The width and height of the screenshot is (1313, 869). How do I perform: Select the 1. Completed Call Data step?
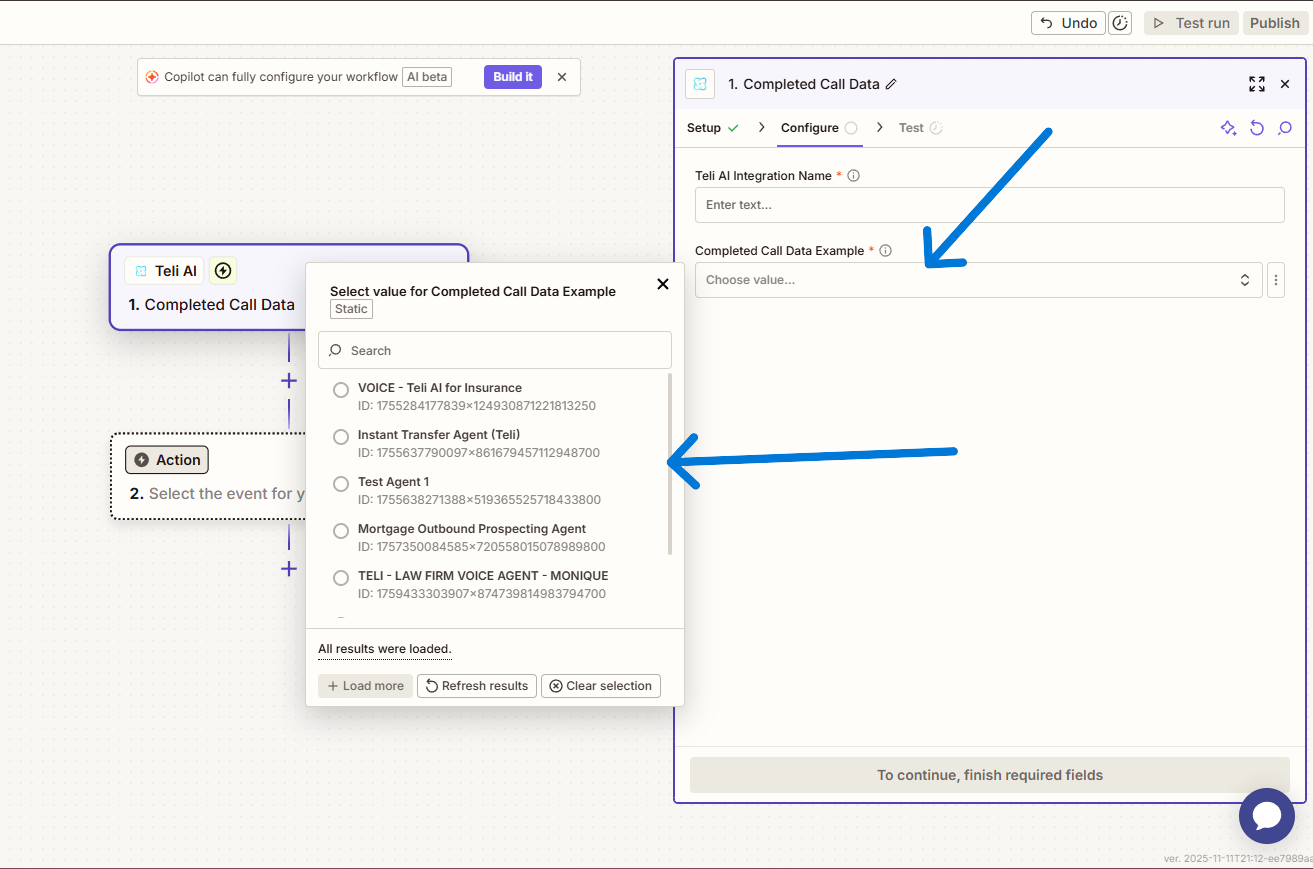(x=211, y=305)
